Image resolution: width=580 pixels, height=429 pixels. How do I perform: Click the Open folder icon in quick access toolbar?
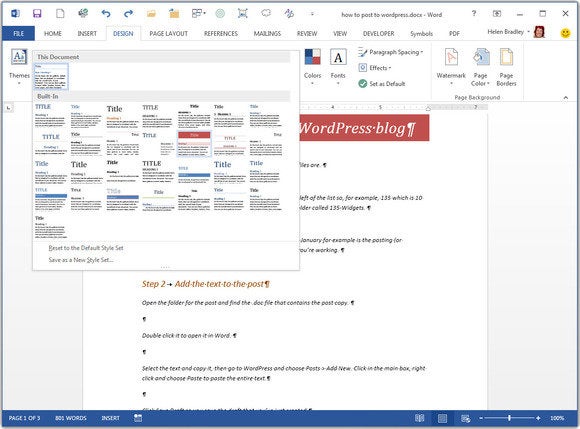(151, 14)
